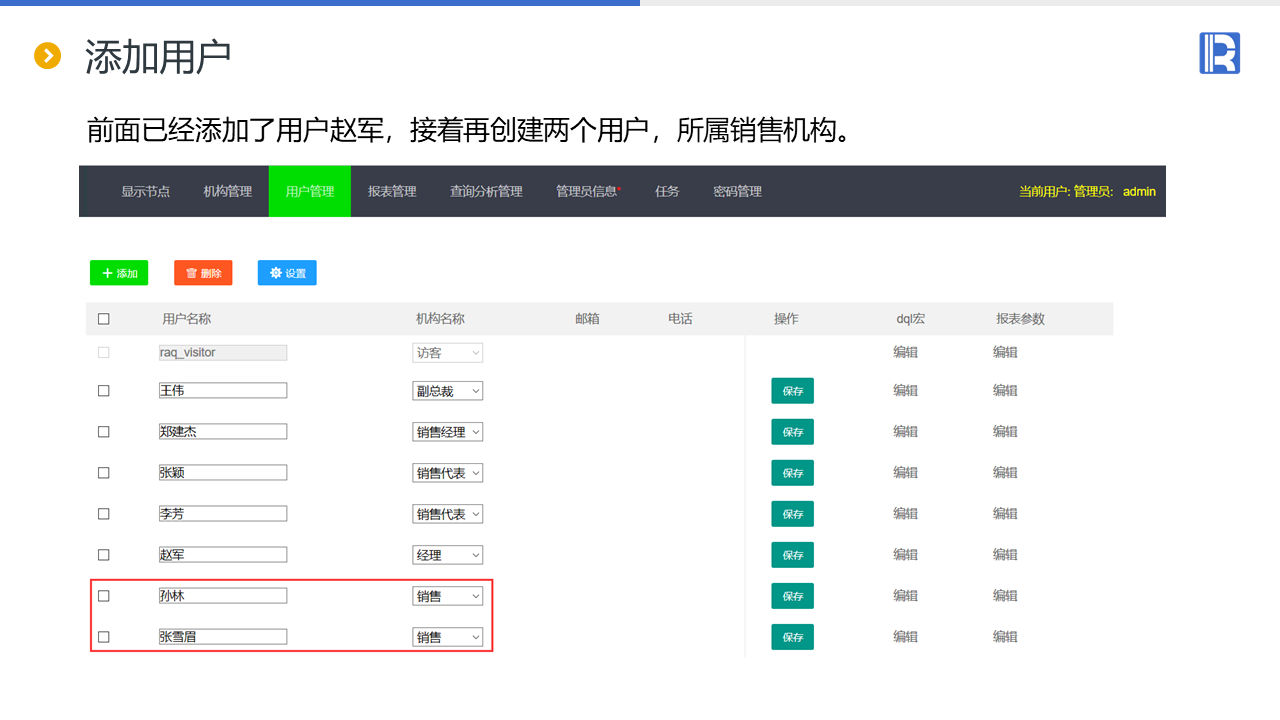Go to the 机构管理 tab
This screenshot has height=720, width=1280.
(x=228, y=191)
